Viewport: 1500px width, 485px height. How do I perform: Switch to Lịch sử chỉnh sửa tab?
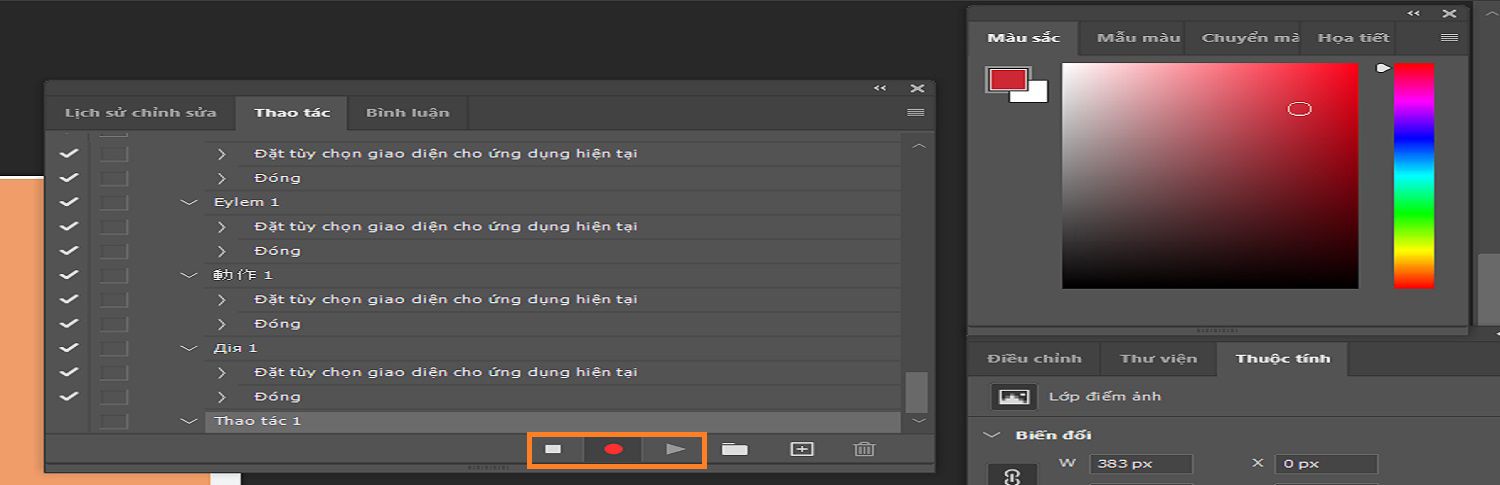point(141,113)
